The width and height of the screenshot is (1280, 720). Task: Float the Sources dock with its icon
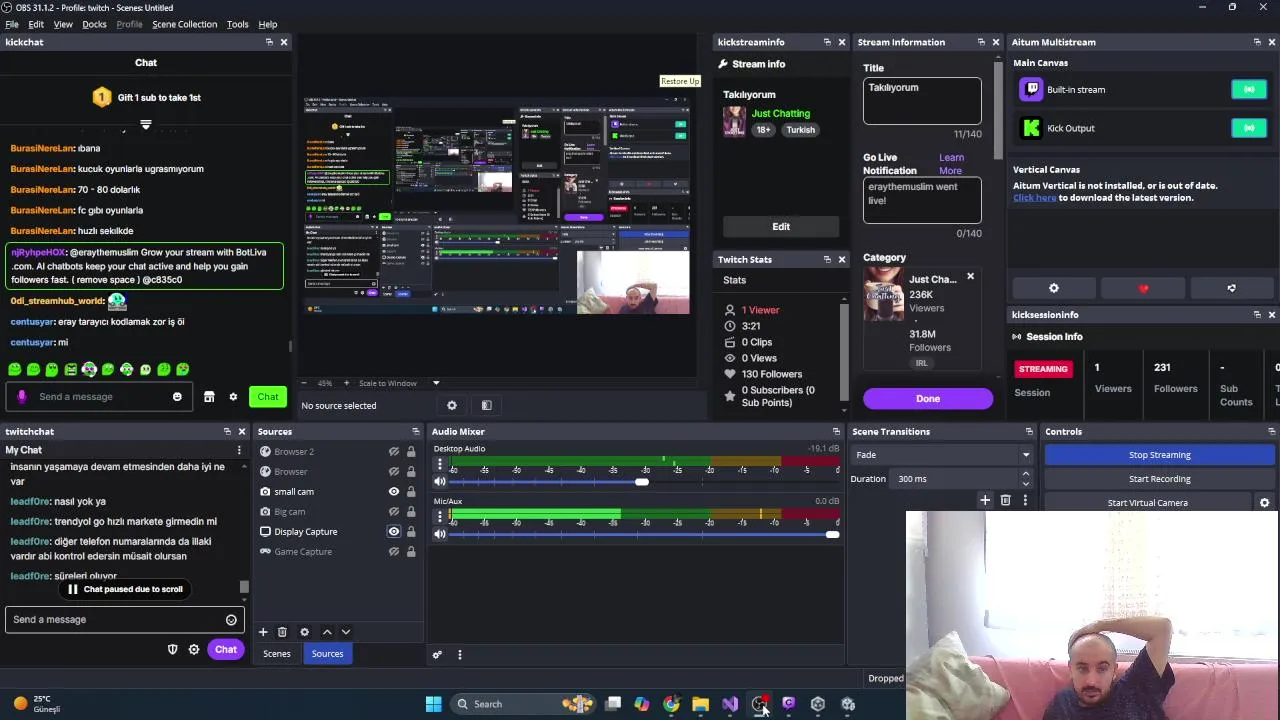(415, 432)
